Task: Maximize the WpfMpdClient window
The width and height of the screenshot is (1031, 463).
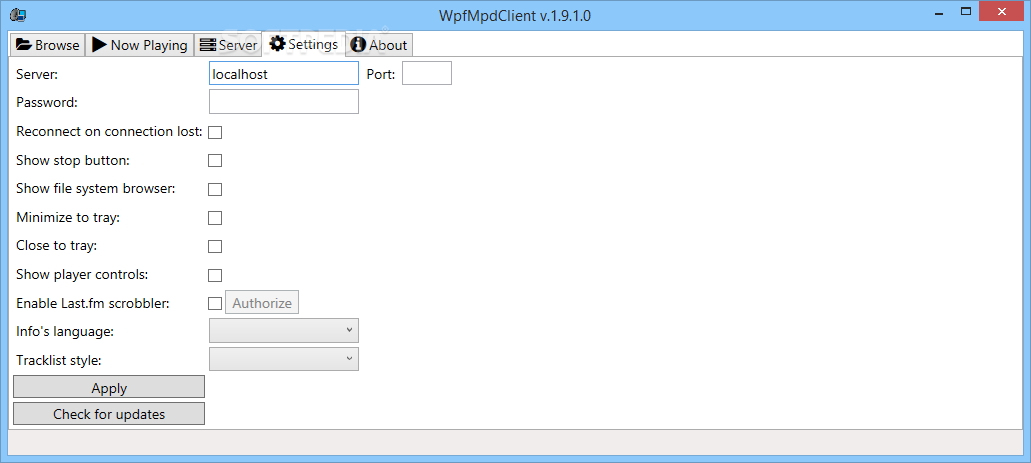Action: [x=966, y=12]
